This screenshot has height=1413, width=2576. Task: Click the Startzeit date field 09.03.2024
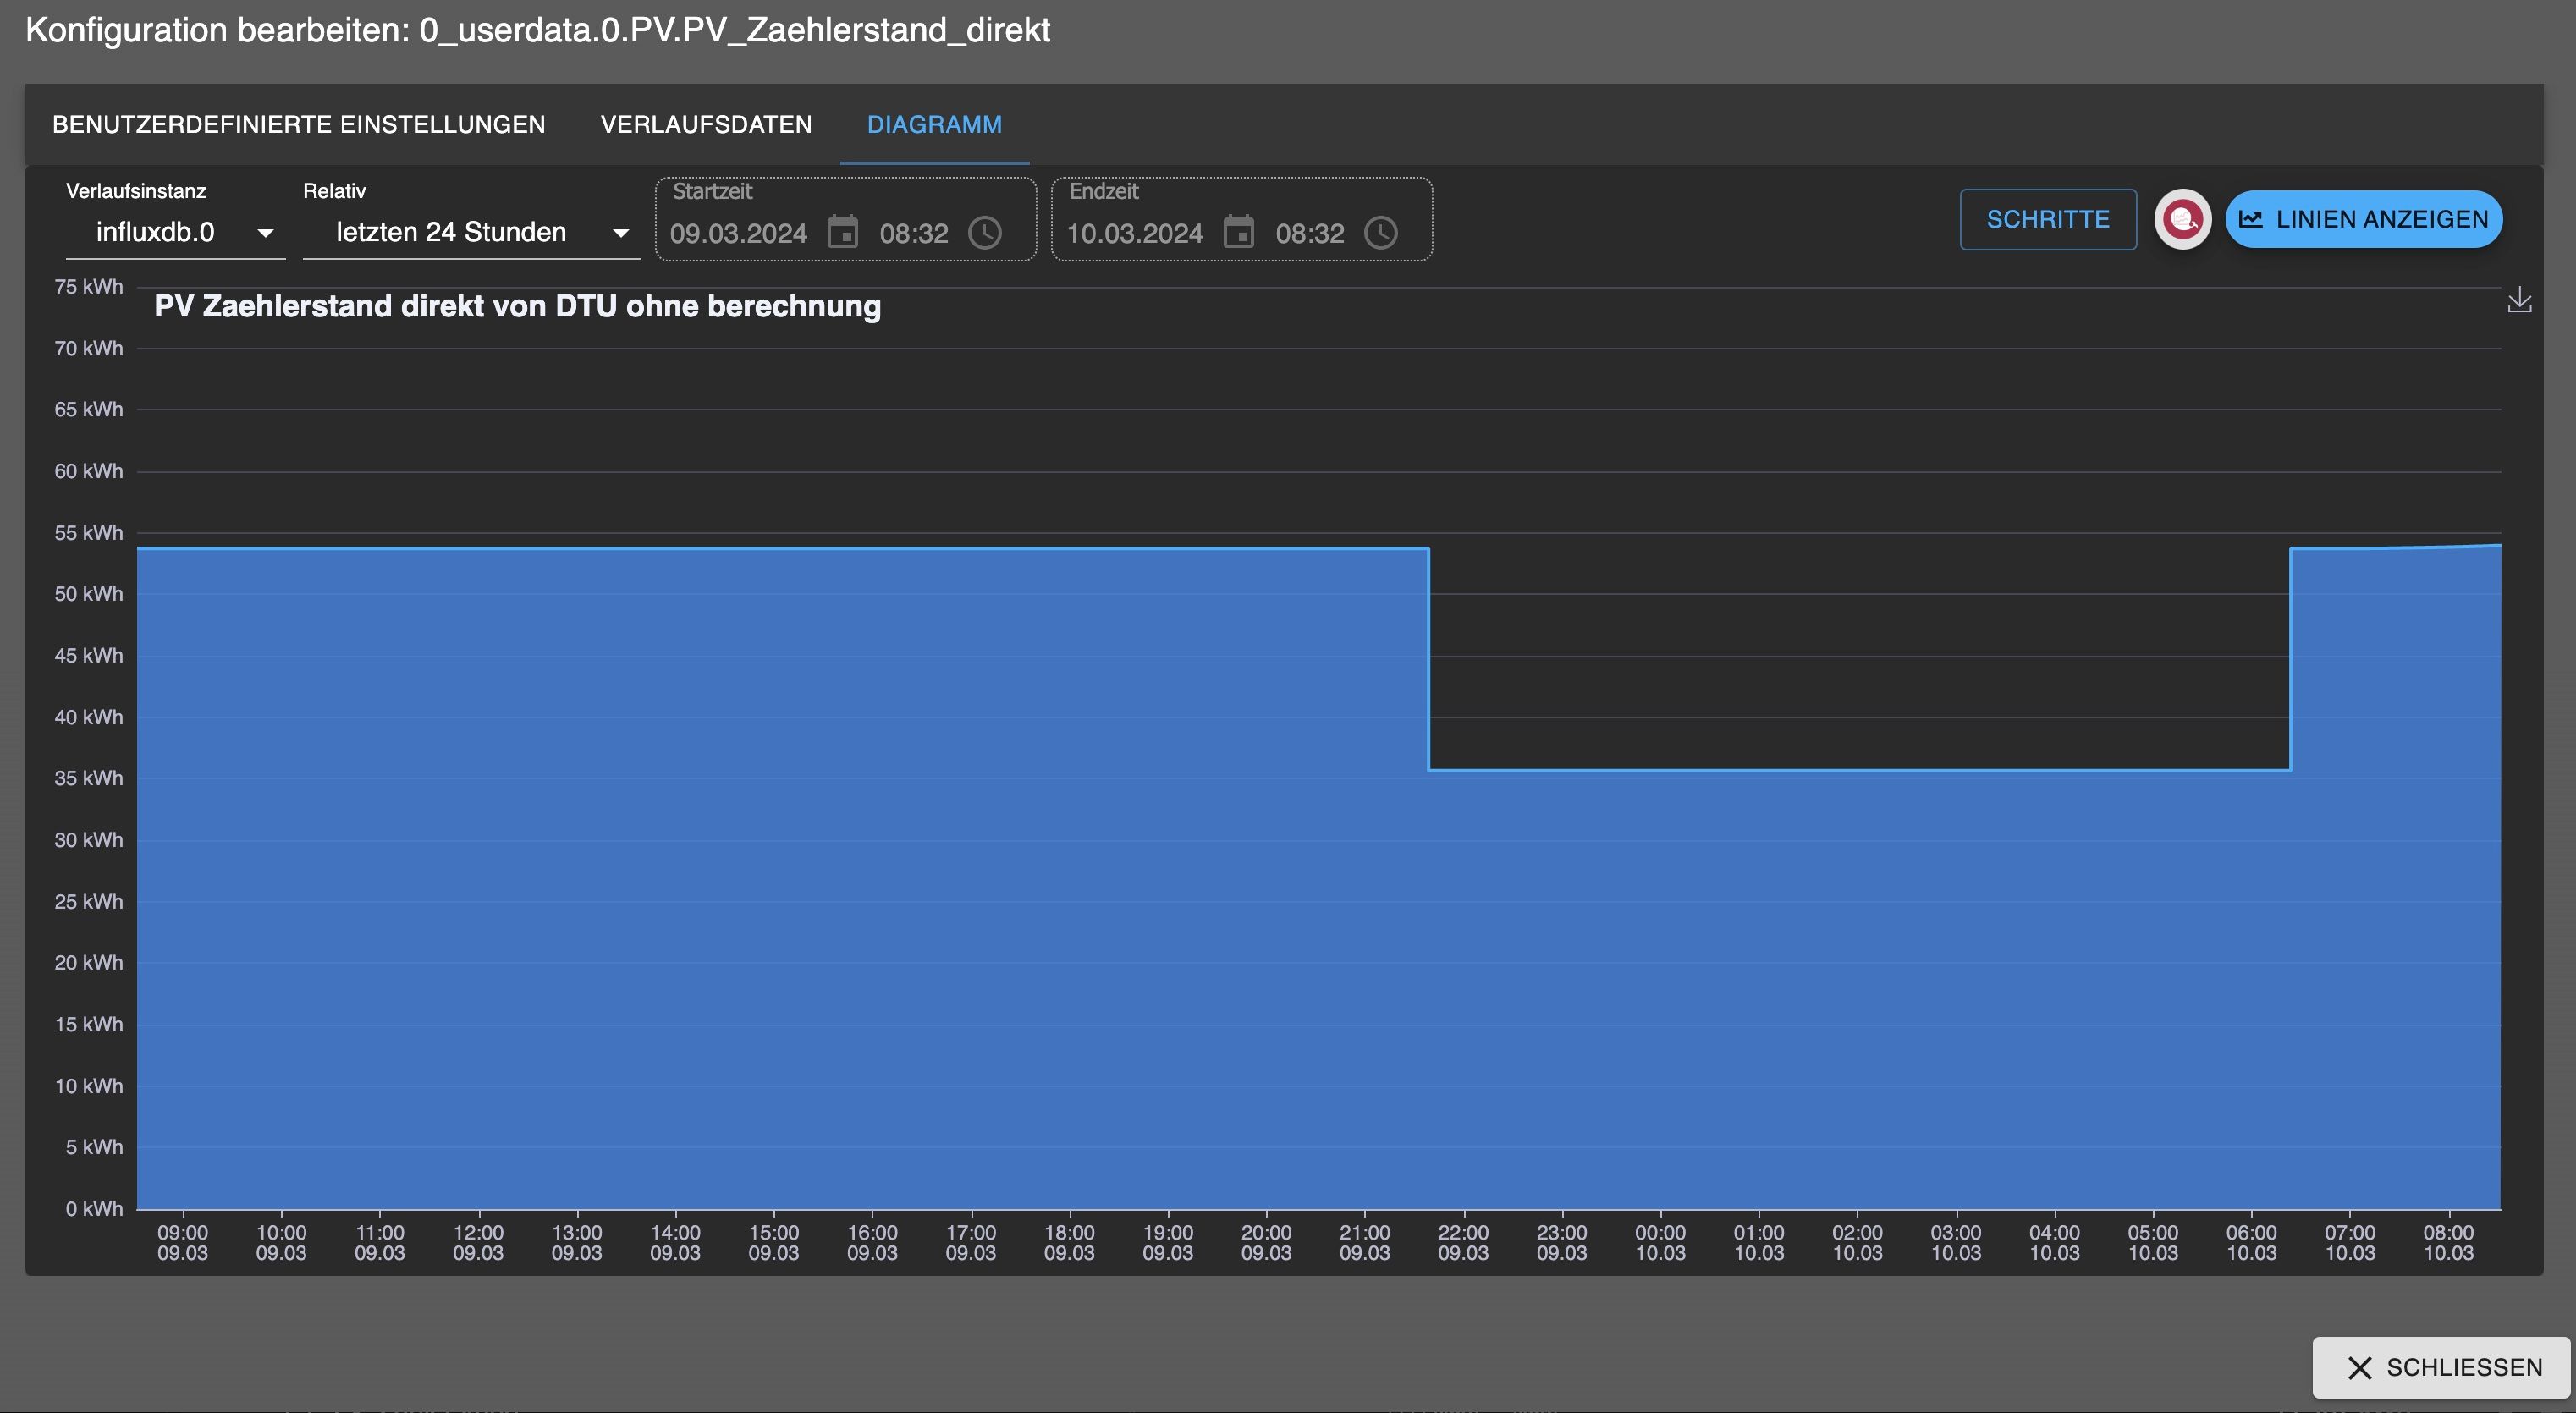(738, 234)
